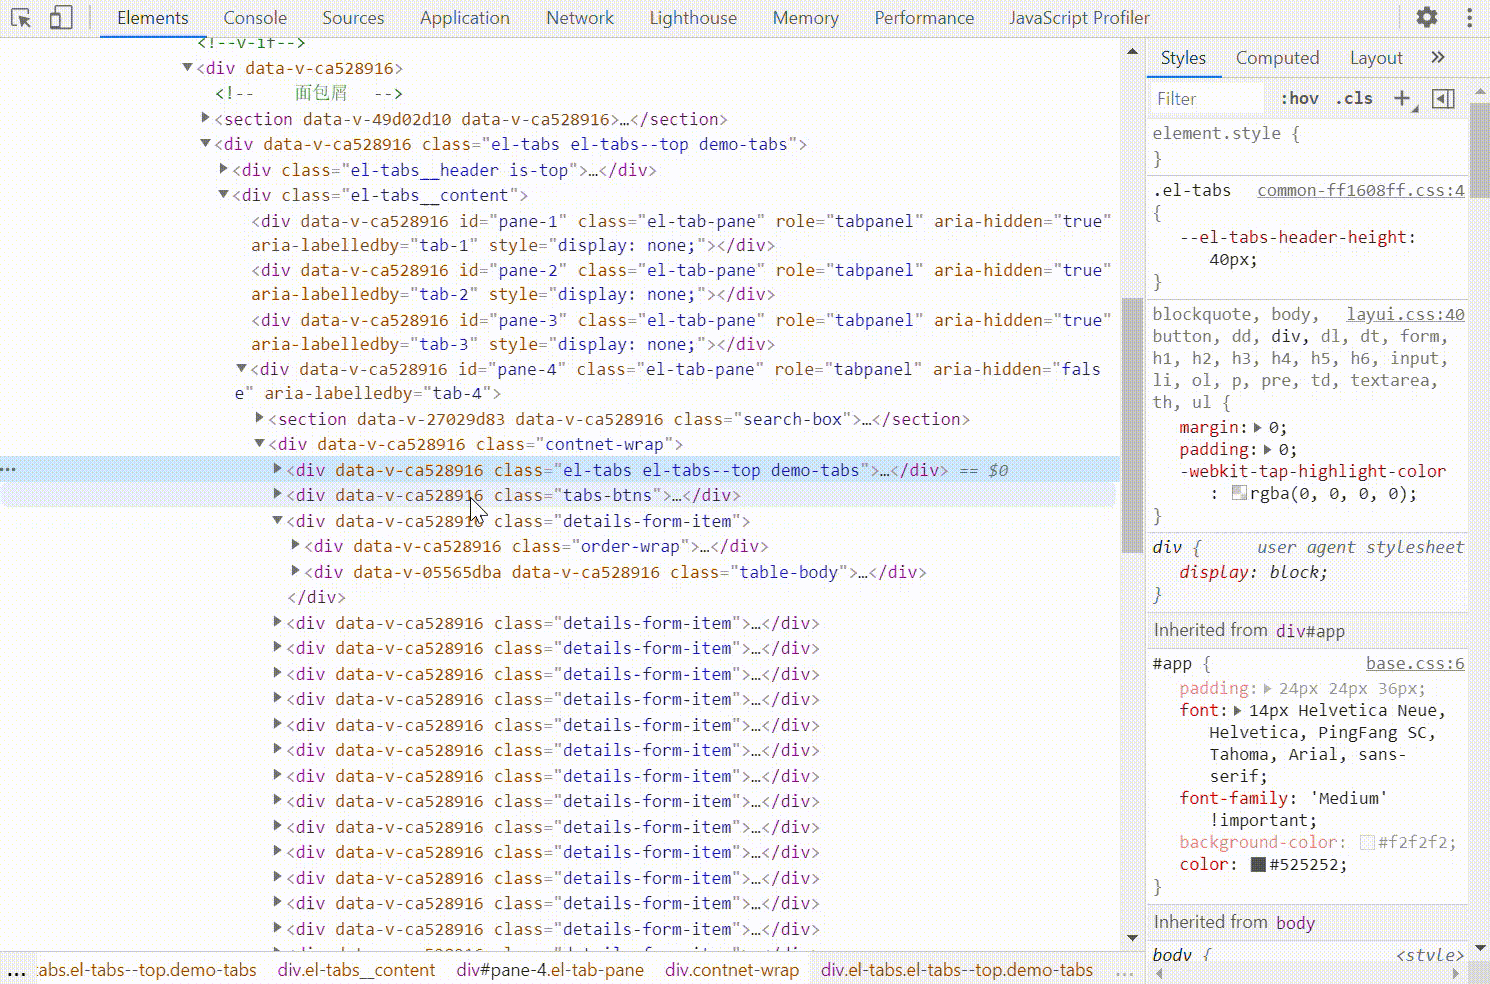Go to the Lighthouse tab

693,18
